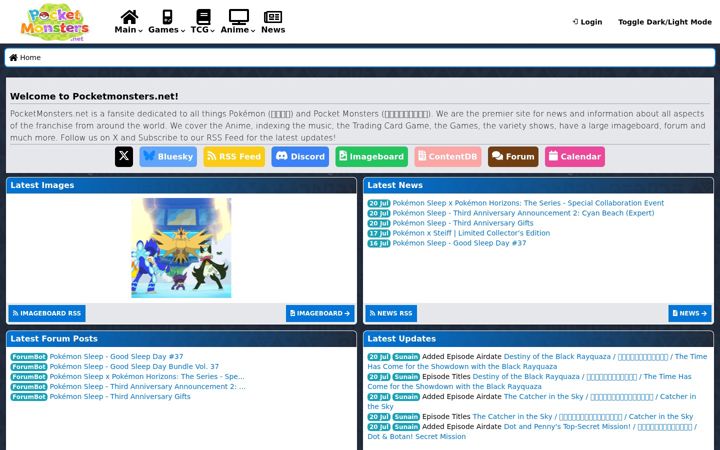Click the Latest Updates panel header
Screen dimensions: 720x450
538,339
